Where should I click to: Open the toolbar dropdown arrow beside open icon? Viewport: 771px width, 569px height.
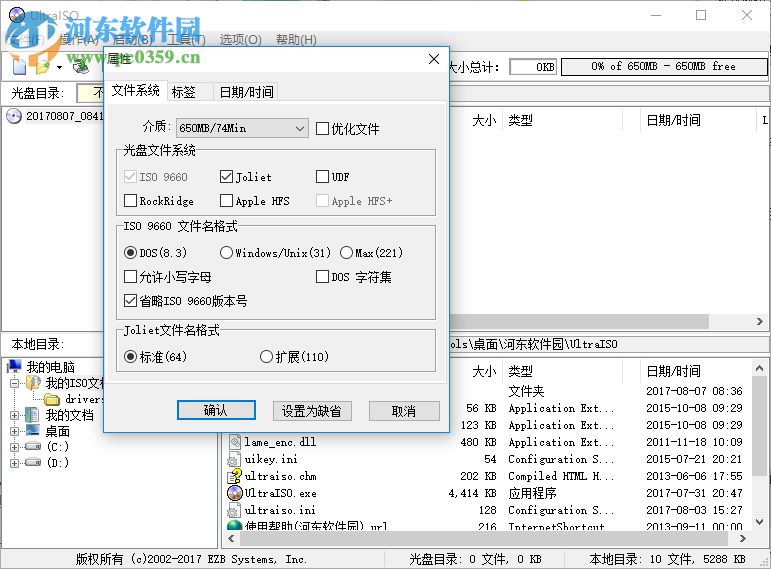pos(59,67)
